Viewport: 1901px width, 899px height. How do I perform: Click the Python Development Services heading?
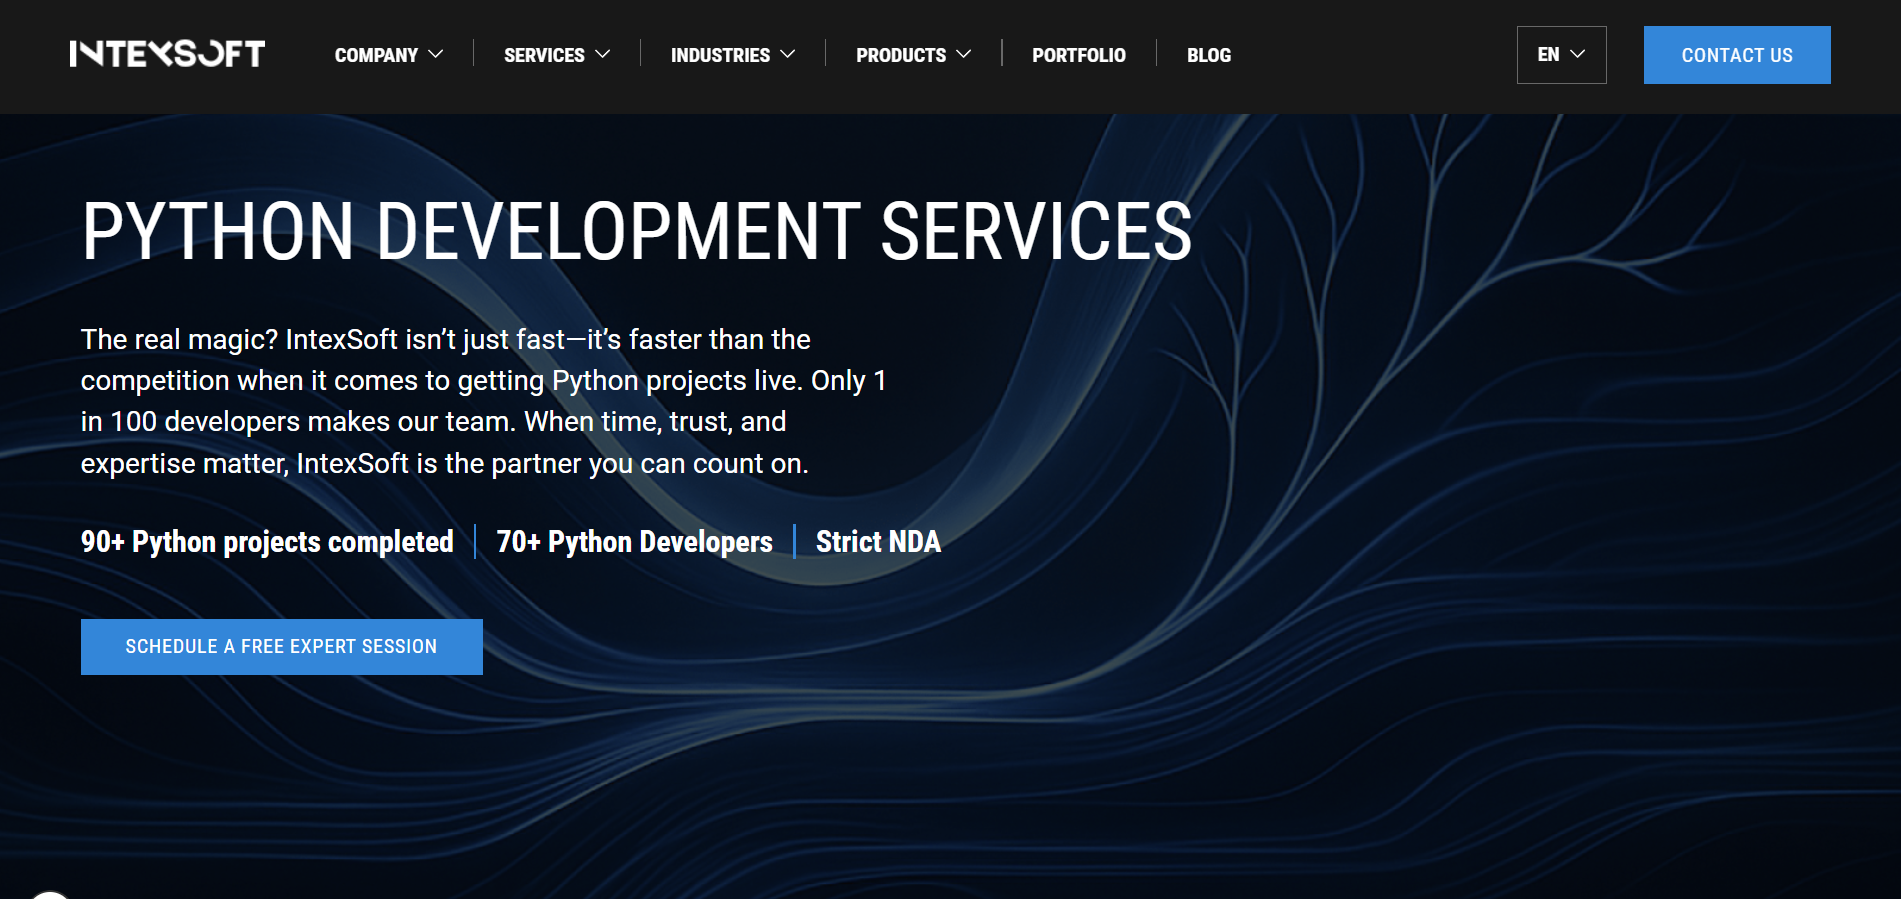[636, 232]
